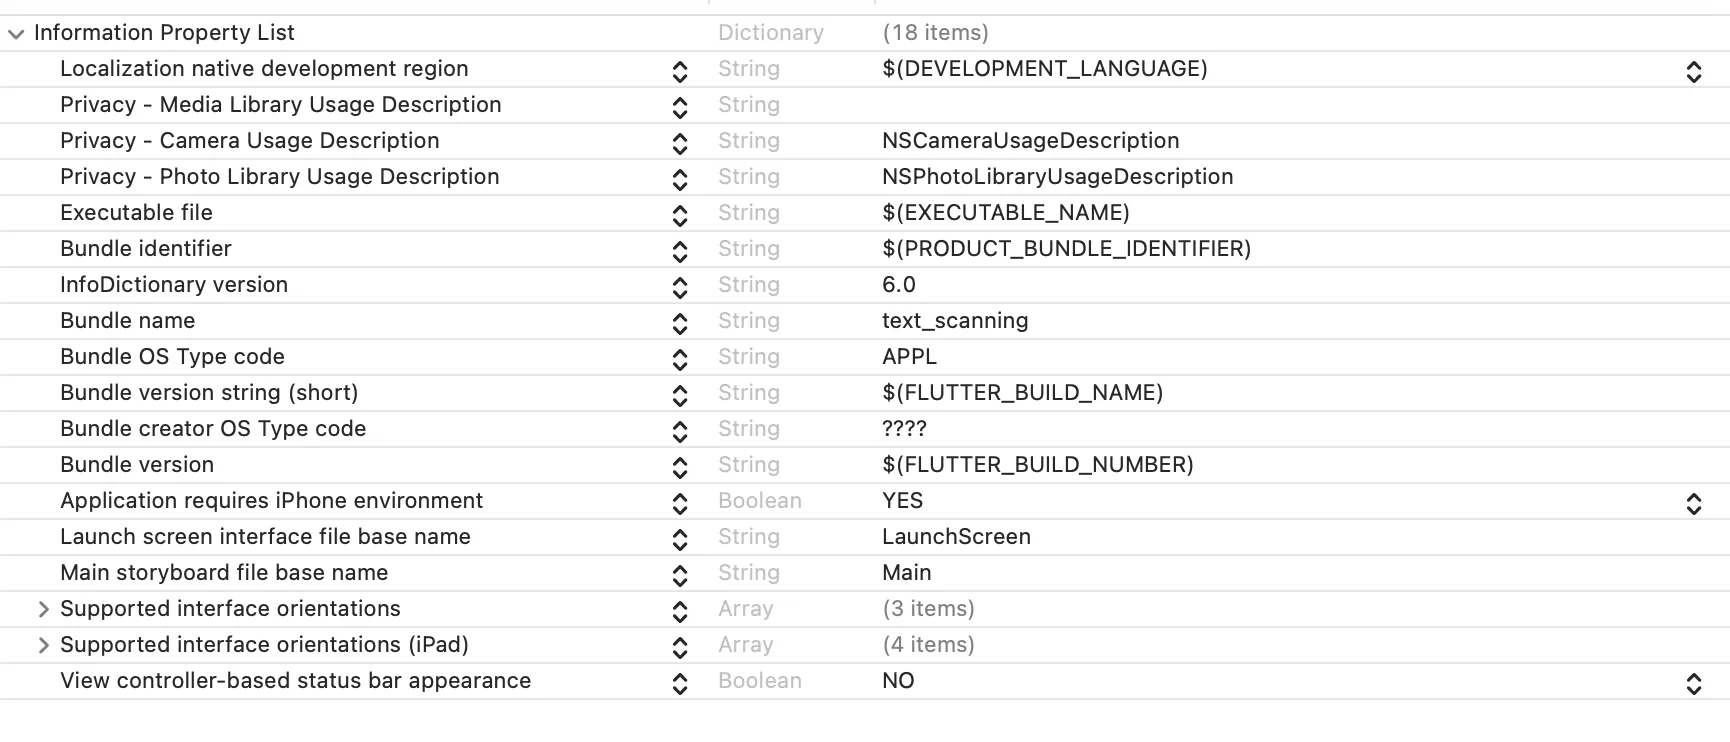This screenshot has width=1730, height=742.
Task: Select the text_scanning bundle name value
Action: coord(955,321)
